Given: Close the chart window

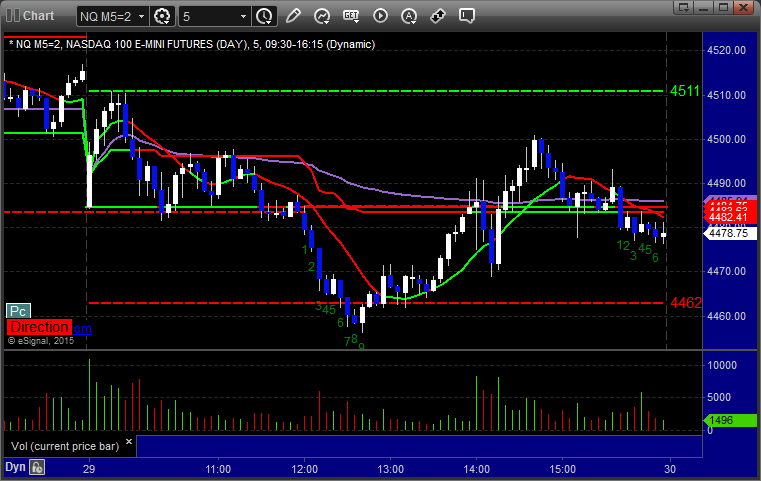Looking at the screenshot, I should [x=744, y=7].
